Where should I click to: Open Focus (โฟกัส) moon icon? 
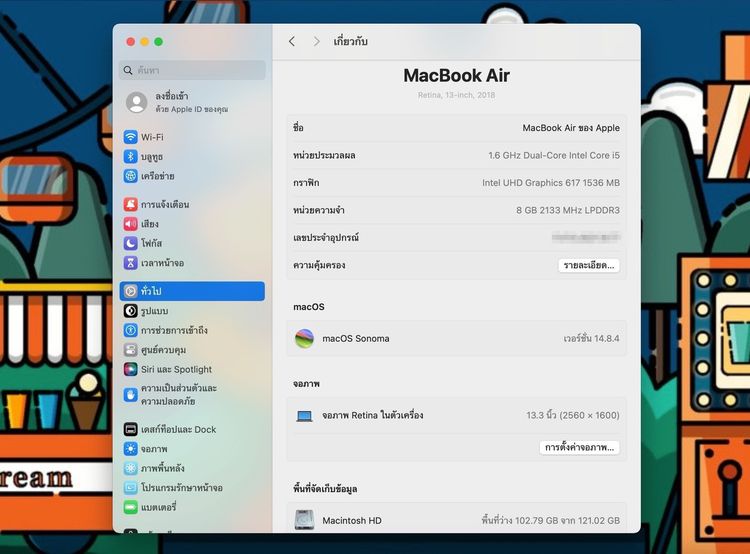coord(131,243)
